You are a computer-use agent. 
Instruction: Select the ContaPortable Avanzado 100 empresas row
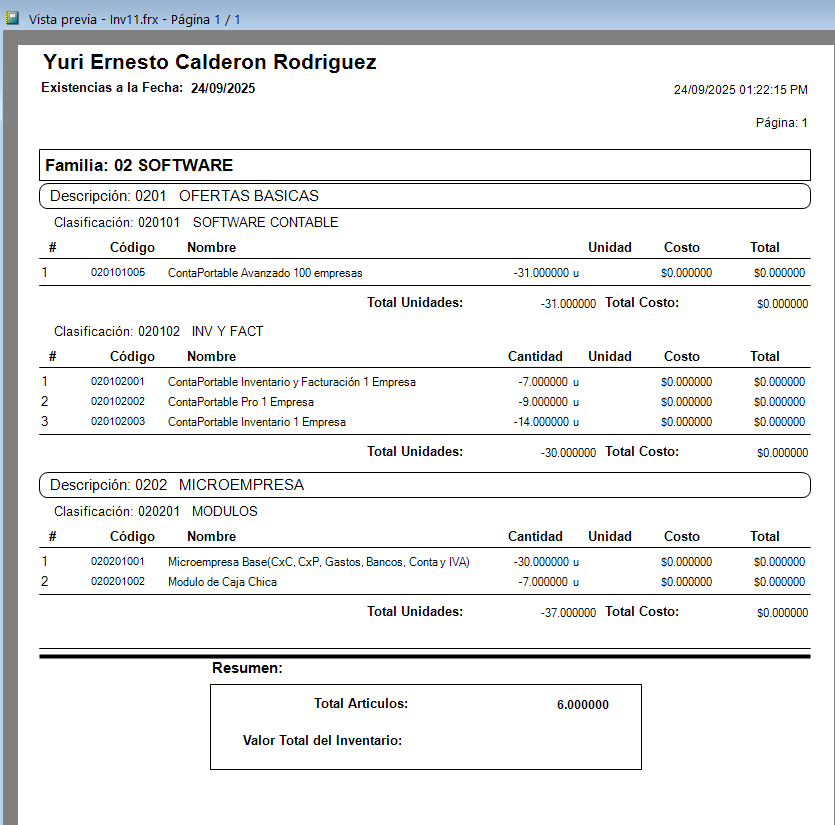[425, 273]
